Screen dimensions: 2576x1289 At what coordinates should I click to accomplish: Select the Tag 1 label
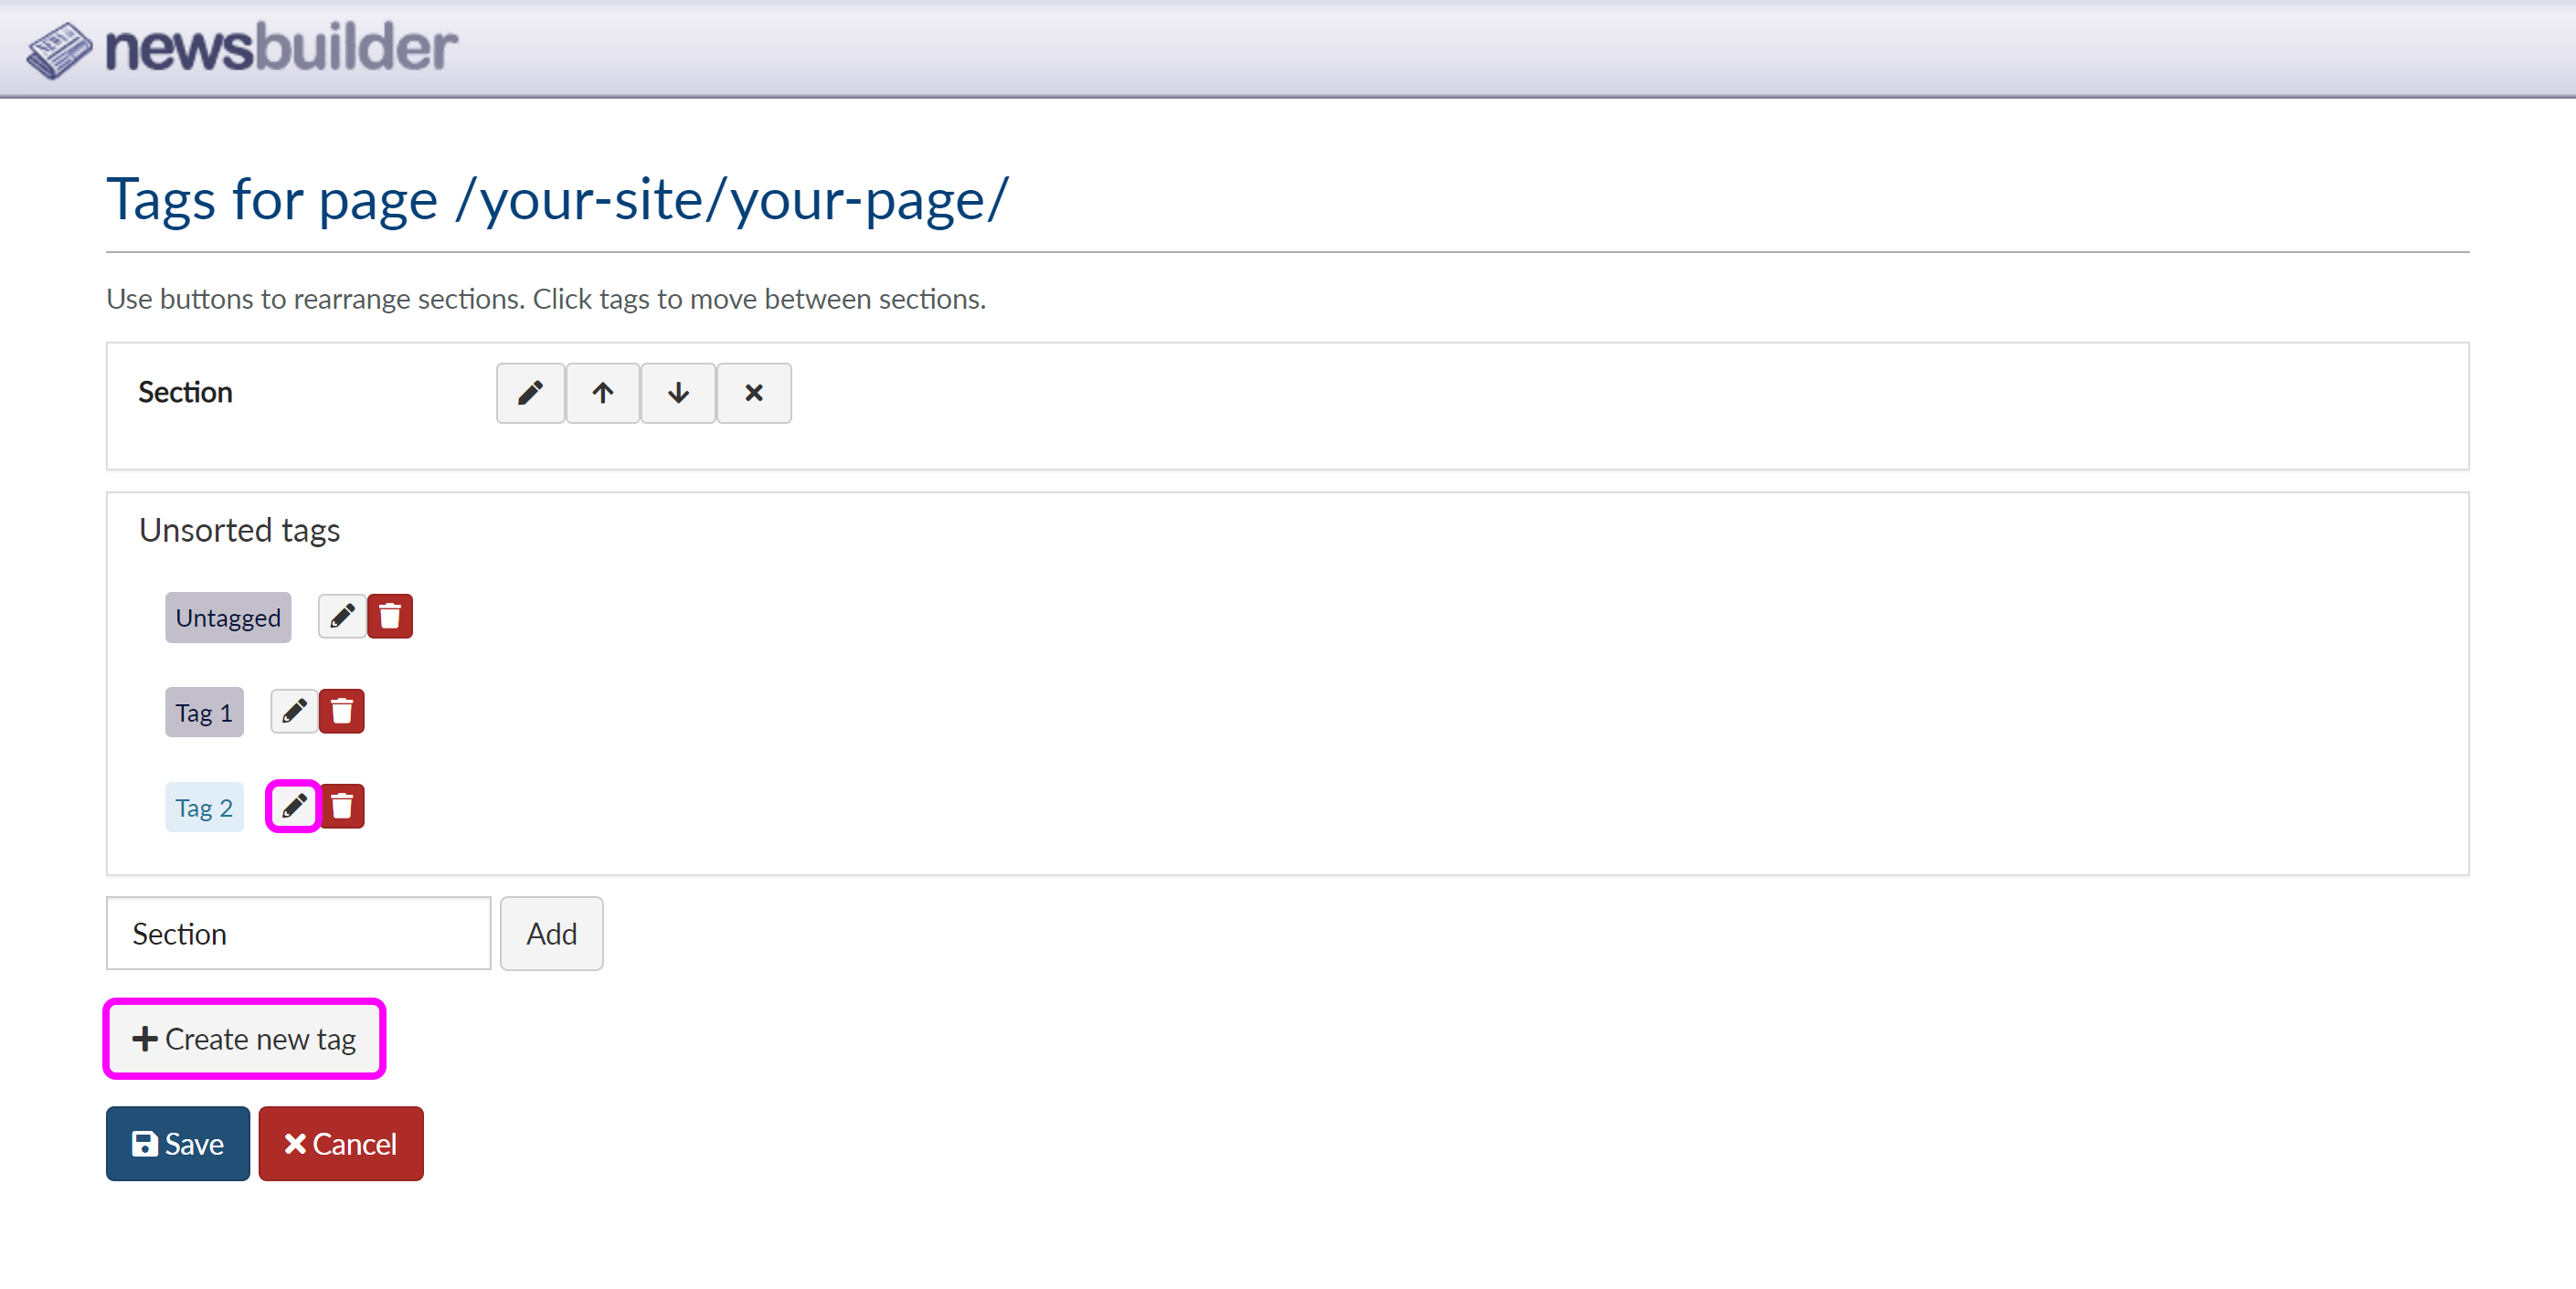tap(204, 712)
